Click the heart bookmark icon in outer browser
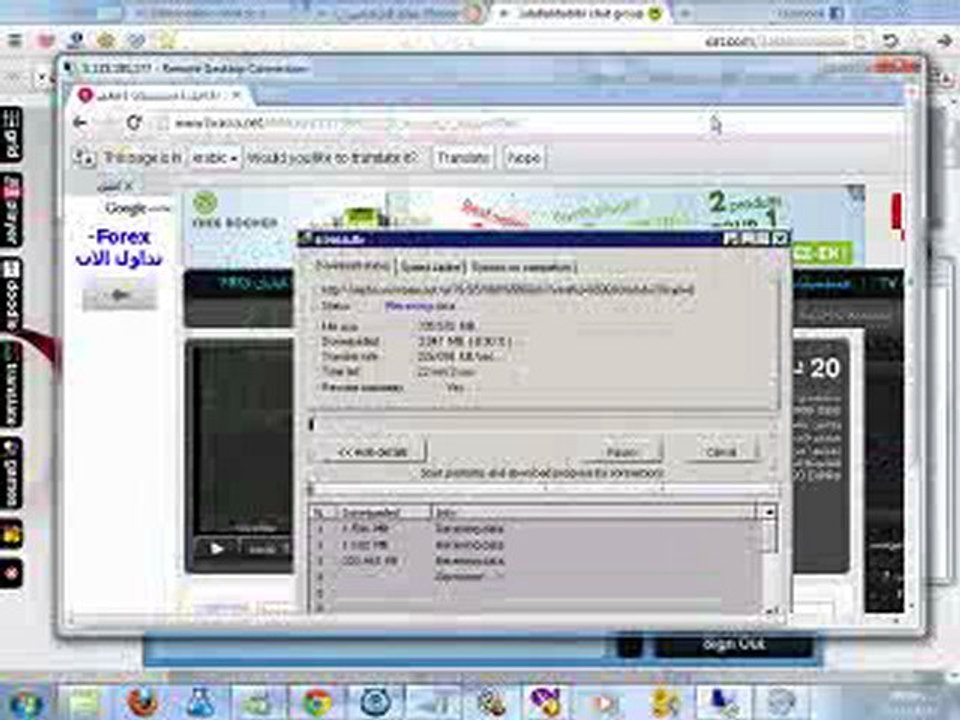Viewport: 960px width, 720px height. tap(46, 40)
